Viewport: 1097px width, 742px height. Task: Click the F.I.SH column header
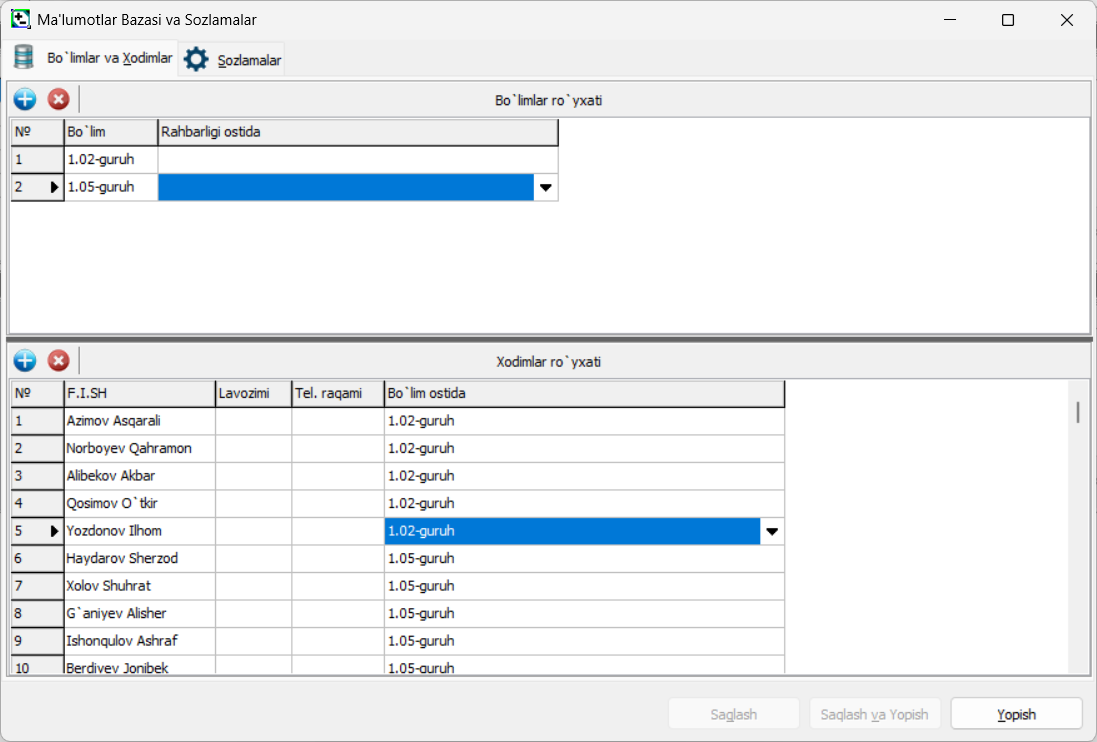tap(140, 394)
